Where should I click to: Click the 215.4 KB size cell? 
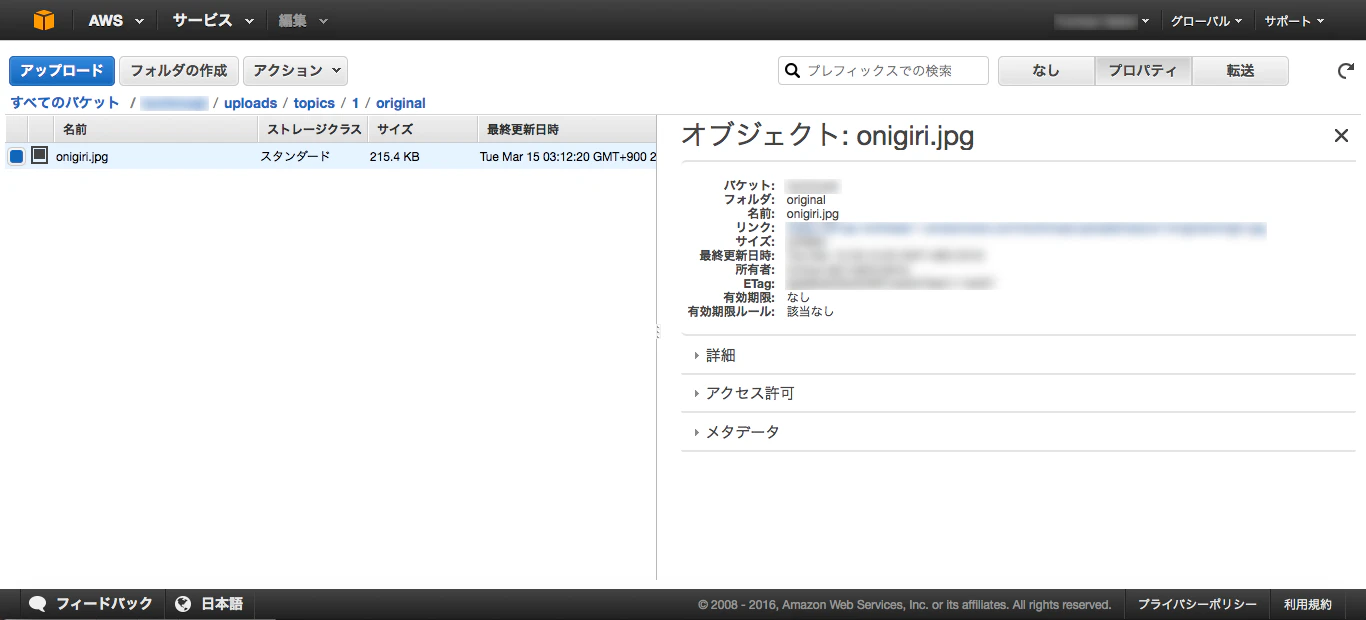(394, 157)
